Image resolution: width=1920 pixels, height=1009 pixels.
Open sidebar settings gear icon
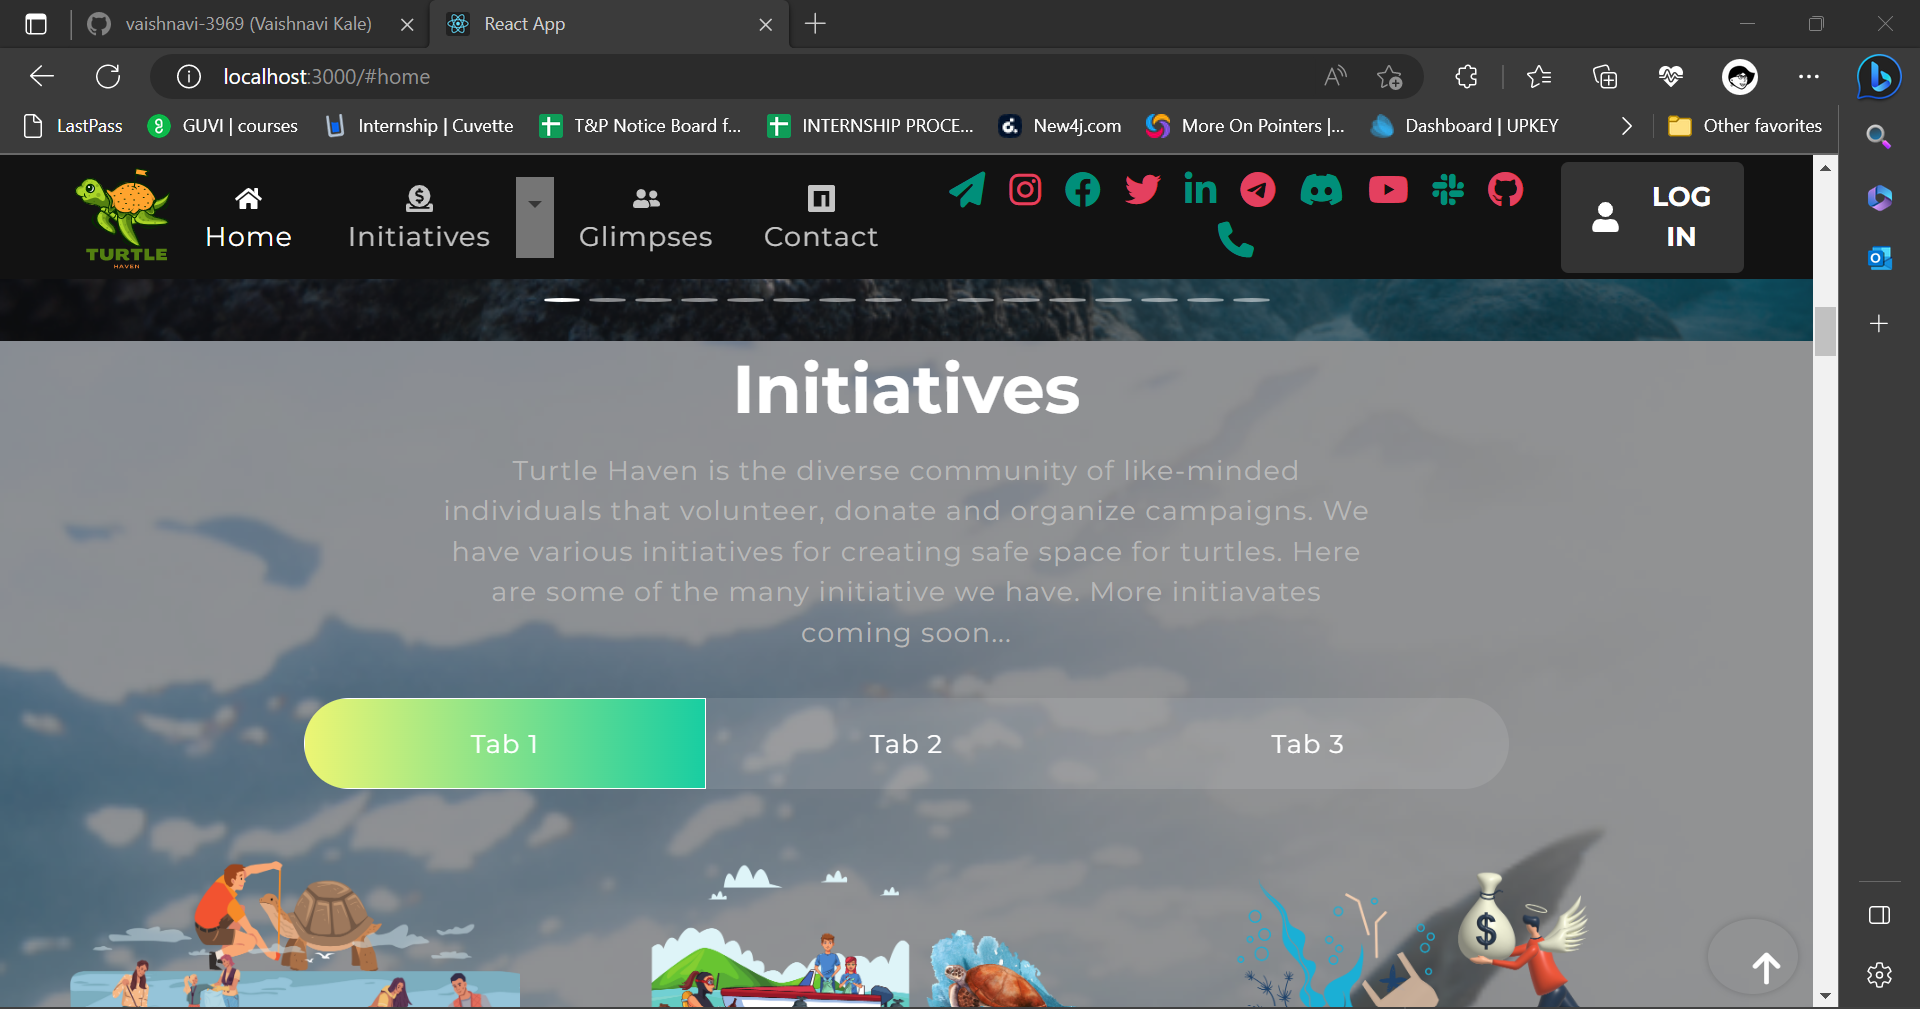(x=1879, y=975)
